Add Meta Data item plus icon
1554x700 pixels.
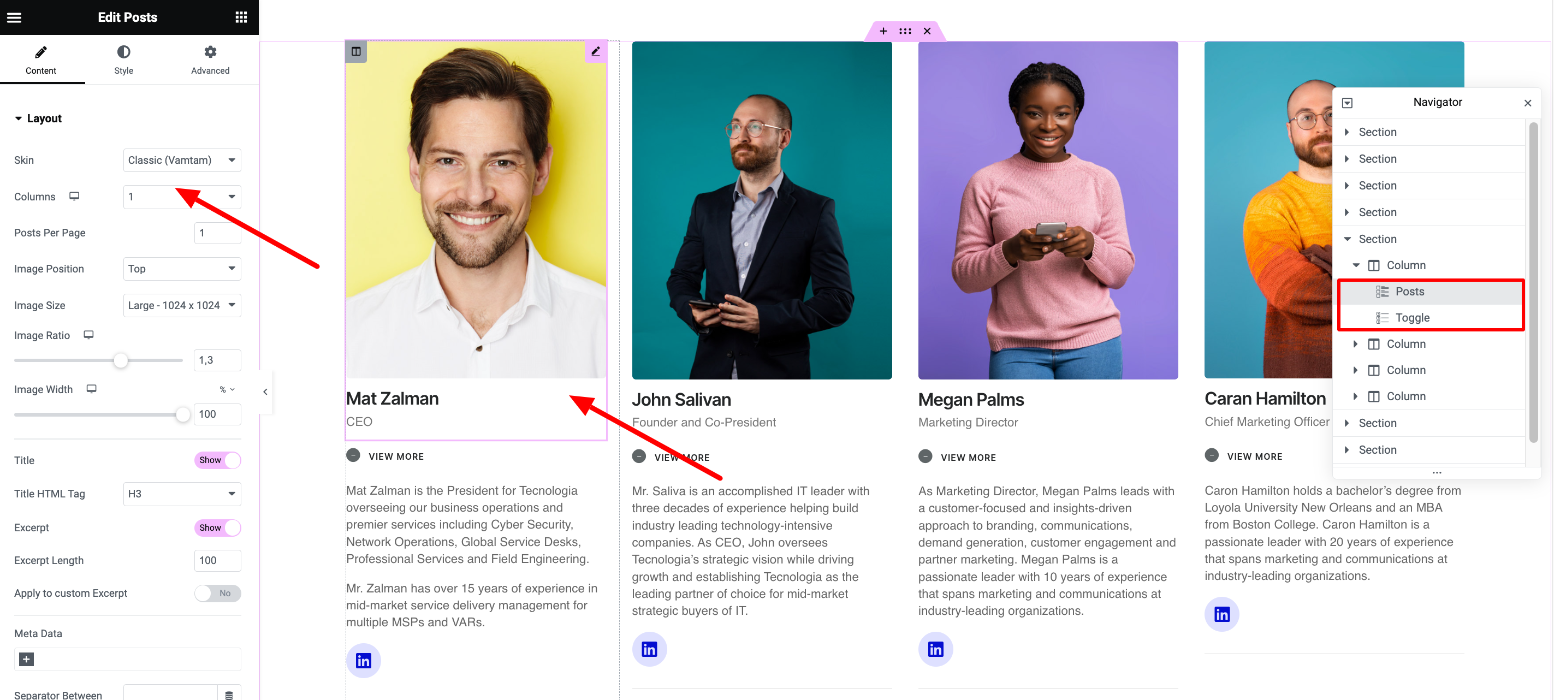click(27, 659)
